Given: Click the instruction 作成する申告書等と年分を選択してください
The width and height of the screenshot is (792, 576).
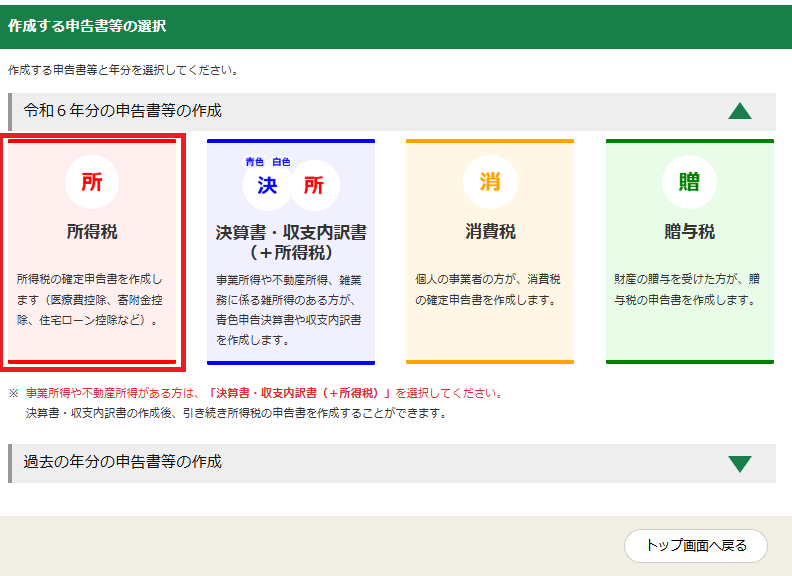Looking at the screenshot, I should pyautogui.click(x=123, y=70).
